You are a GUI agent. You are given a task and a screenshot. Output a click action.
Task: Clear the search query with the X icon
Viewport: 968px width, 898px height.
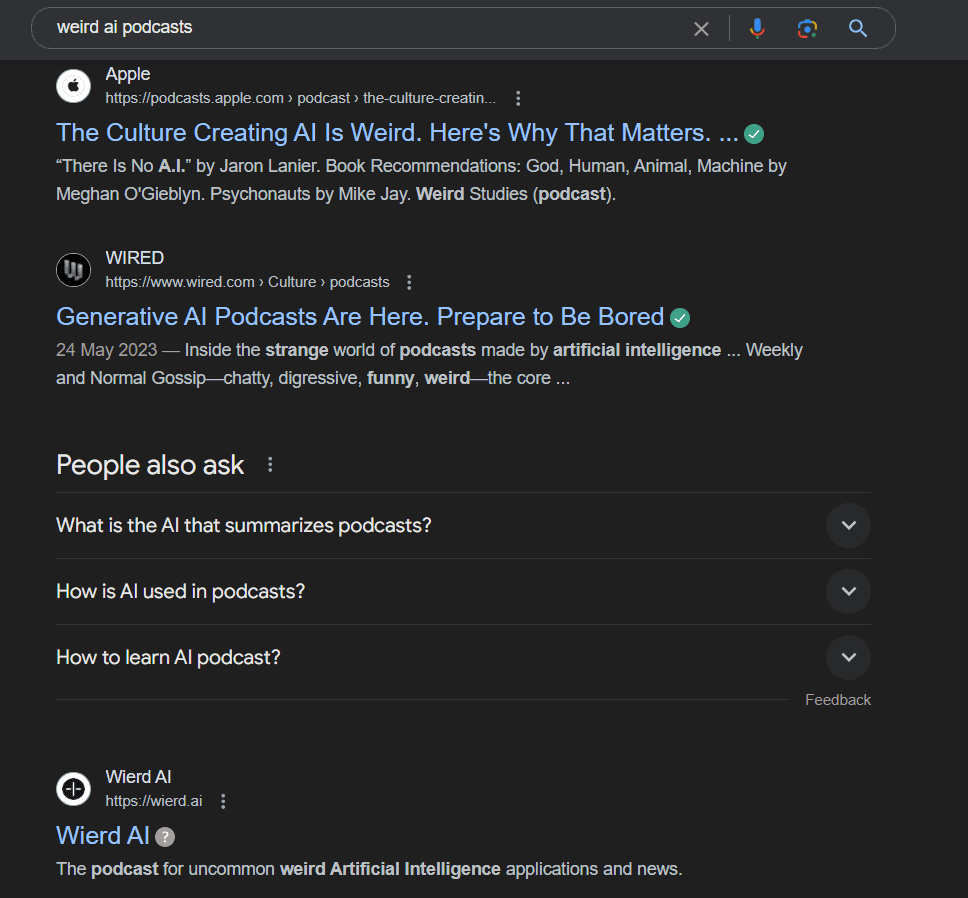point(701,29)
